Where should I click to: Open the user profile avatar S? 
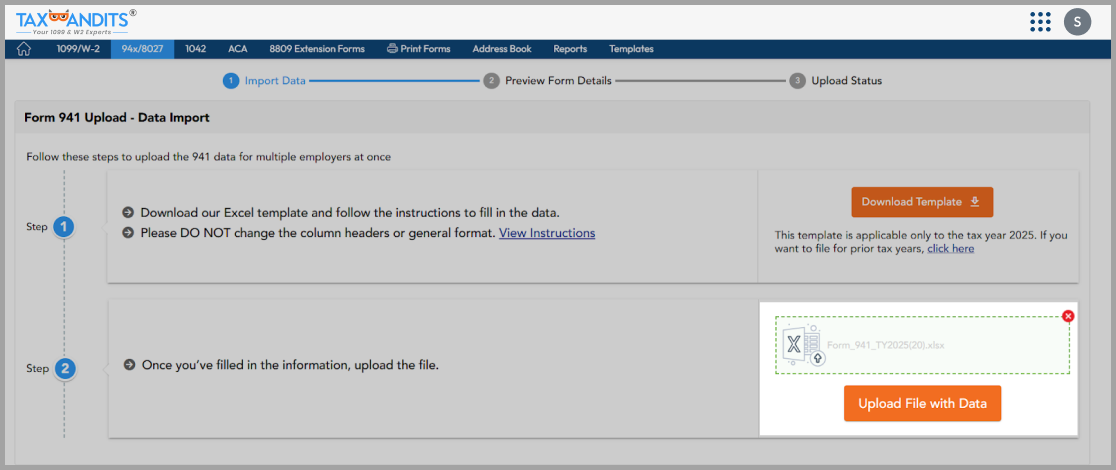coord(1077,21)
